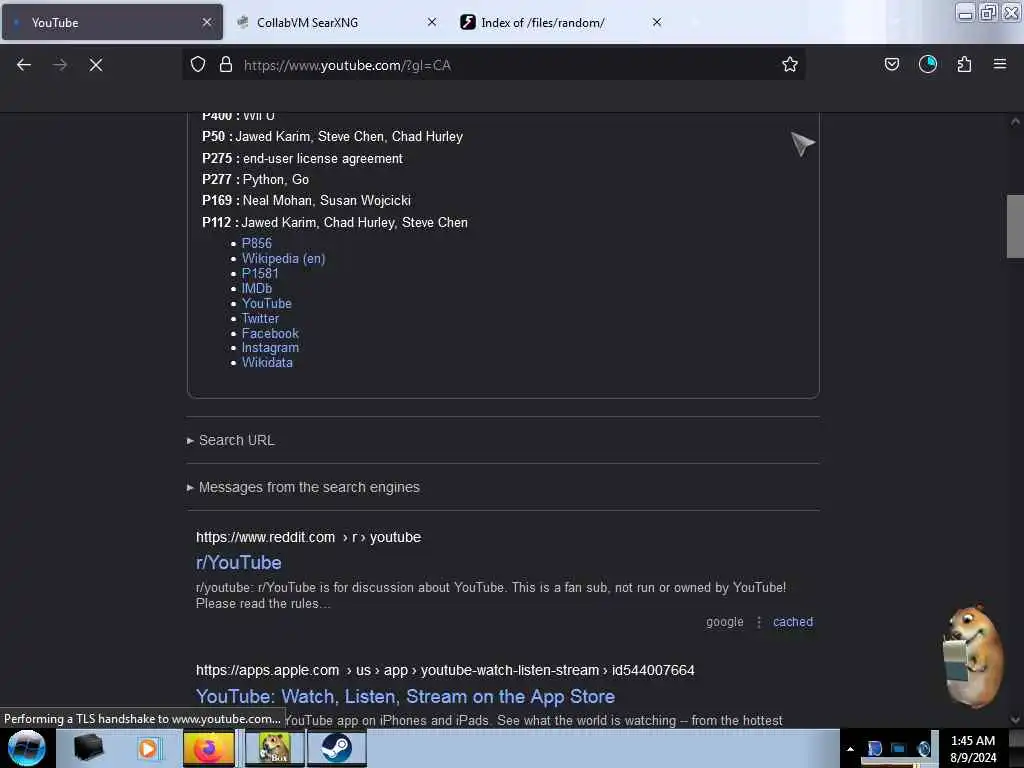Click the hamster desktop assistant
1024x768 pixels.
(x=971, y=656)
